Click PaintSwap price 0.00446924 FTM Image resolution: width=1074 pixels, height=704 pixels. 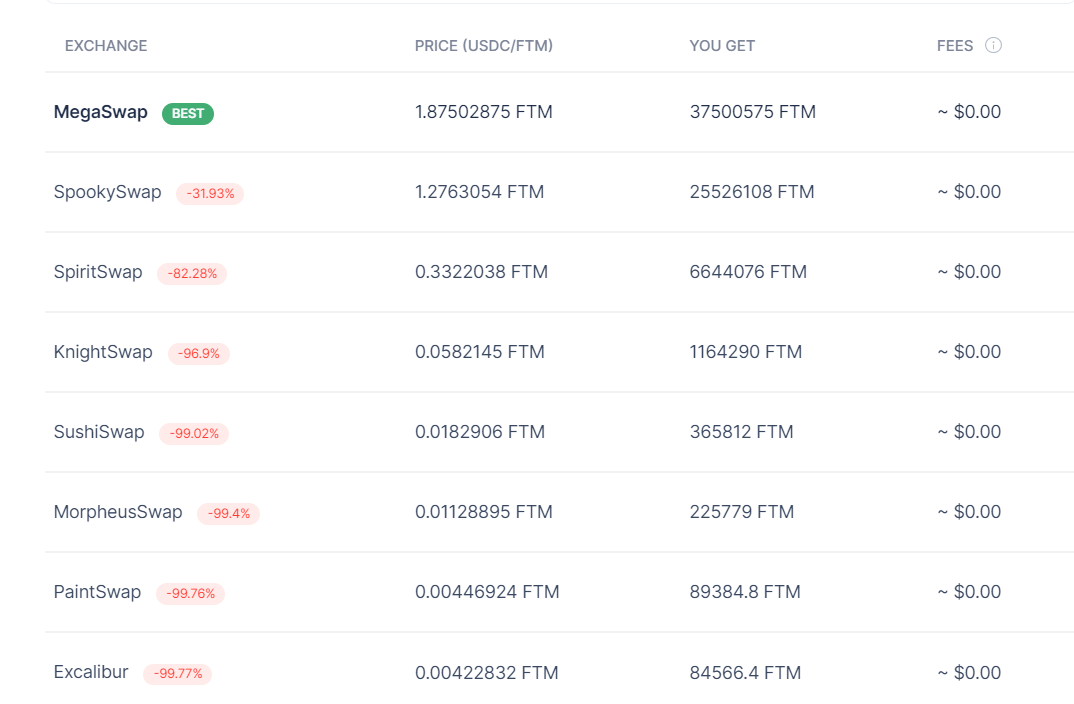pyautogui.click(x=487, y=592)
